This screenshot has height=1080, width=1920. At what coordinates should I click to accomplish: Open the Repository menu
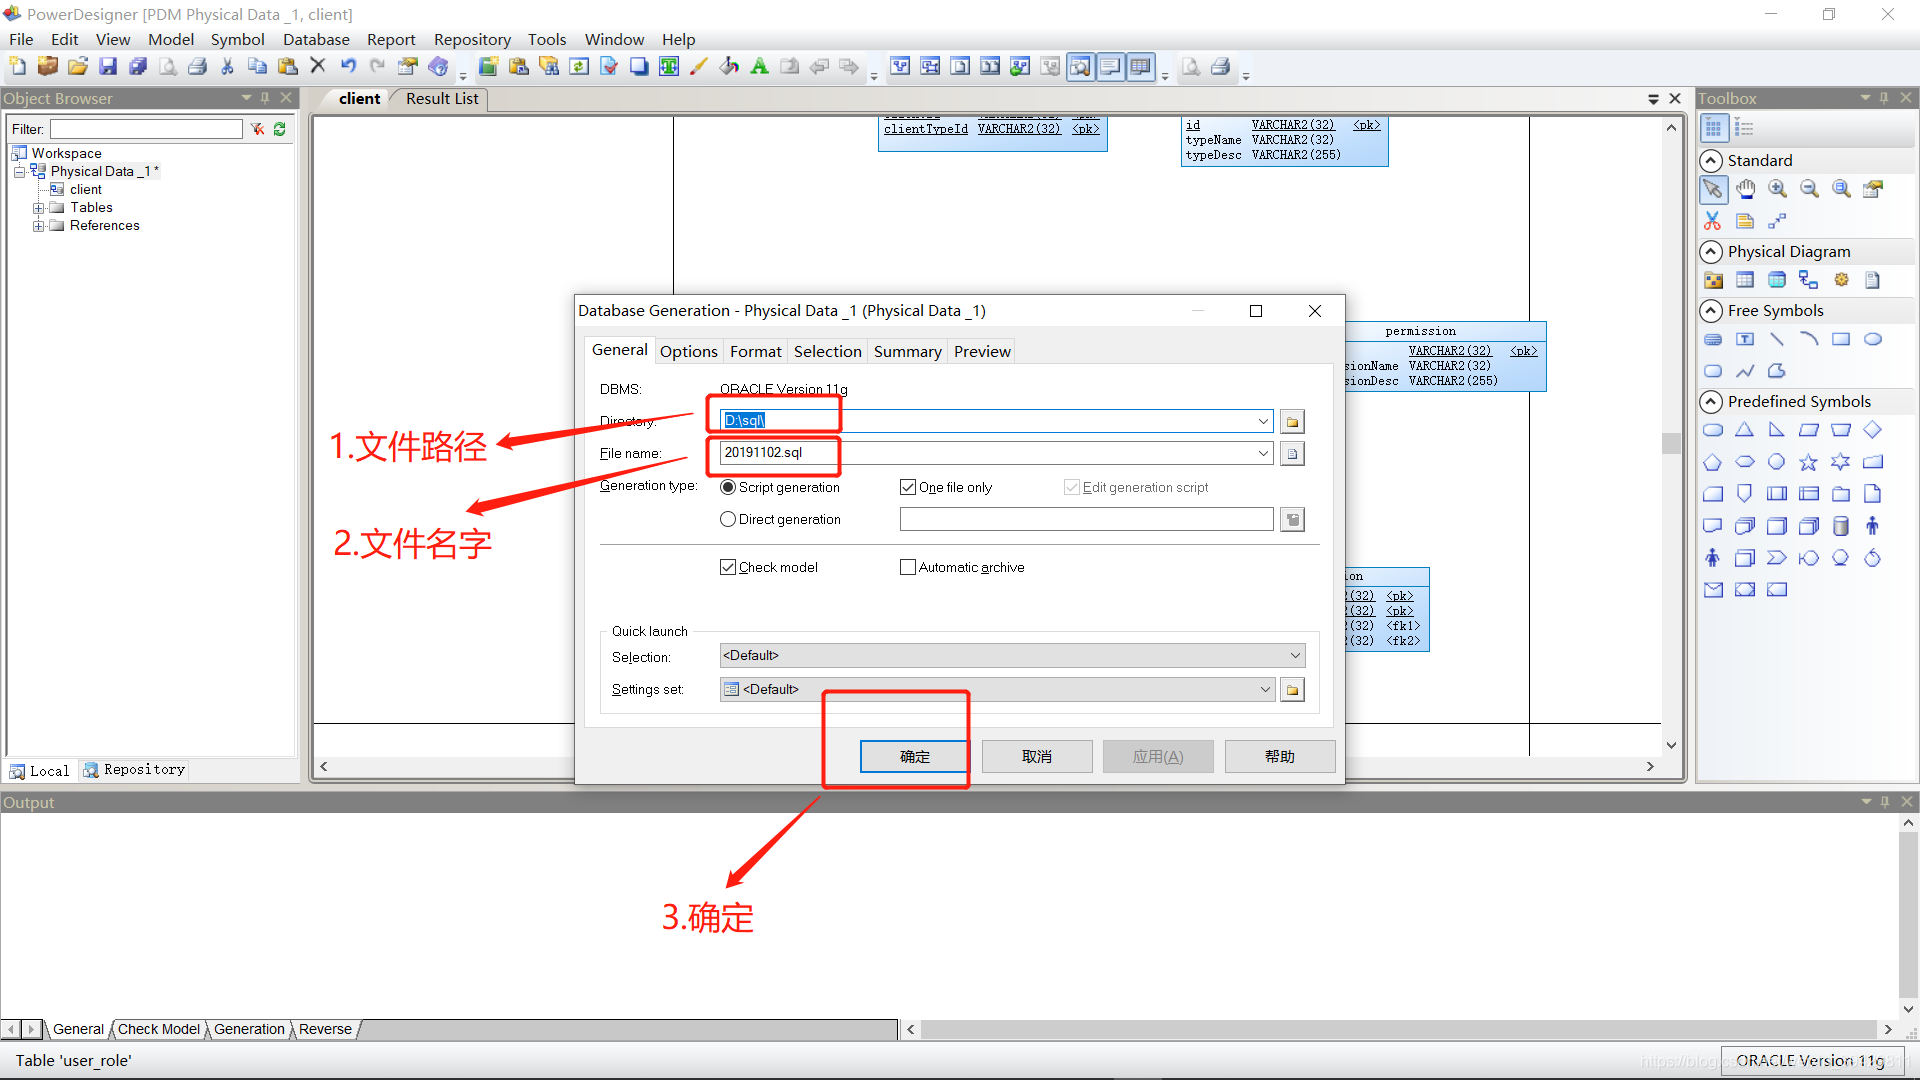point(472,39)
